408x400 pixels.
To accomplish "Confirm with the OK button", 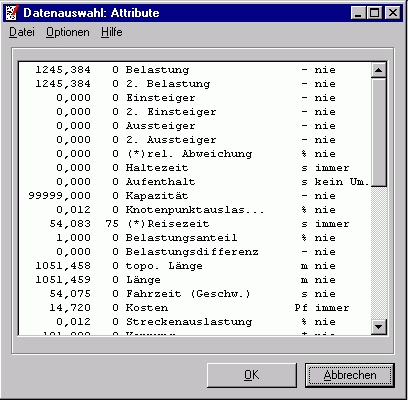I will pos(252,375).
